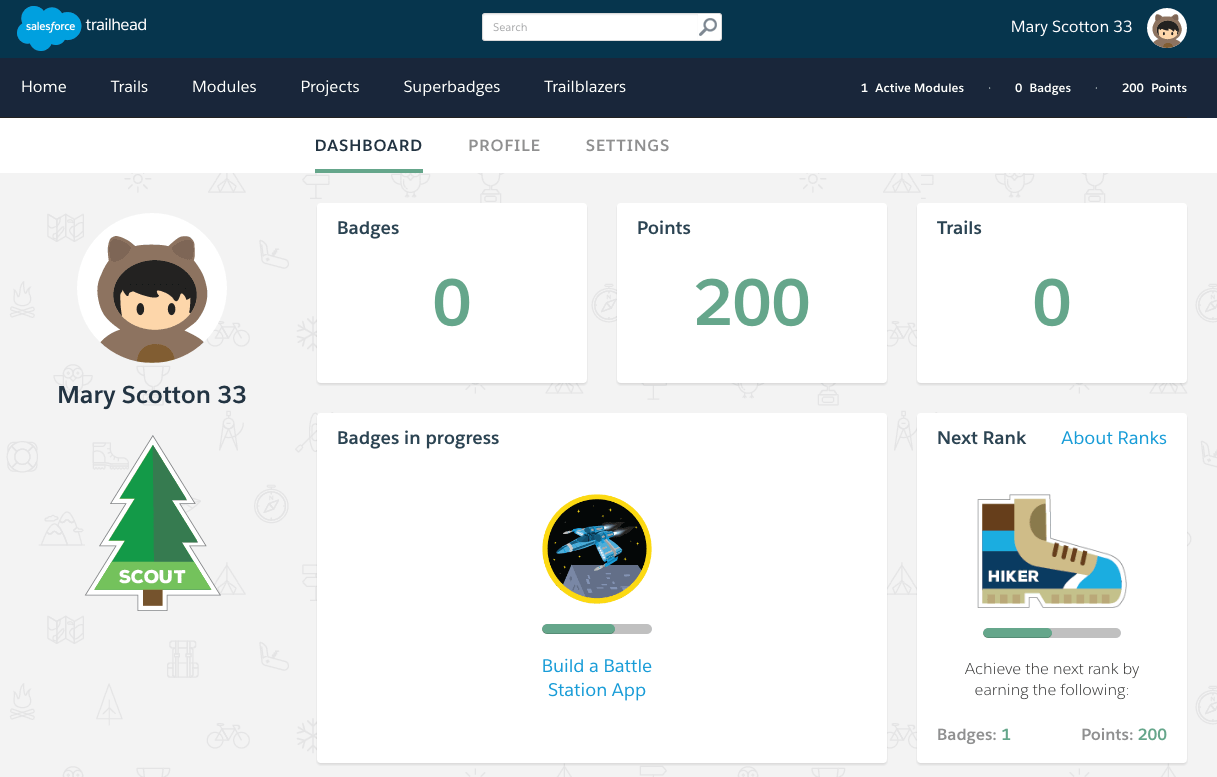Click the Hiker boot rank badge
The height and width of the screenshot is (777, 1217).
pyautogui.click(x=1051, y=551)
